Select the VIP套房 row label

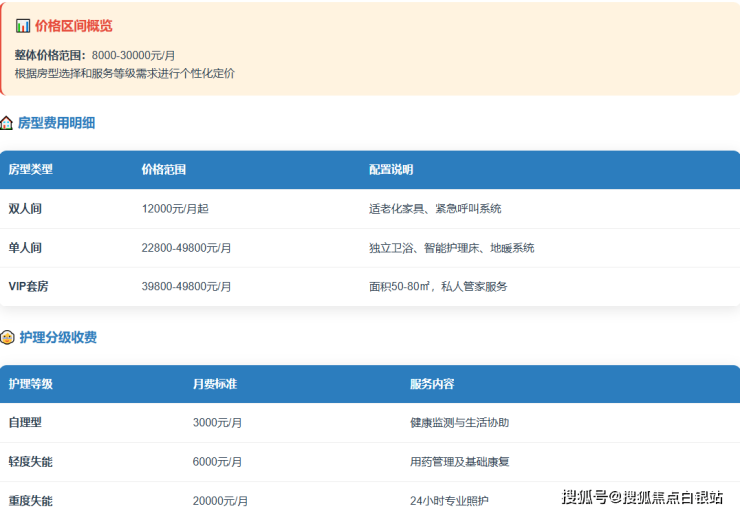(28, 286)
